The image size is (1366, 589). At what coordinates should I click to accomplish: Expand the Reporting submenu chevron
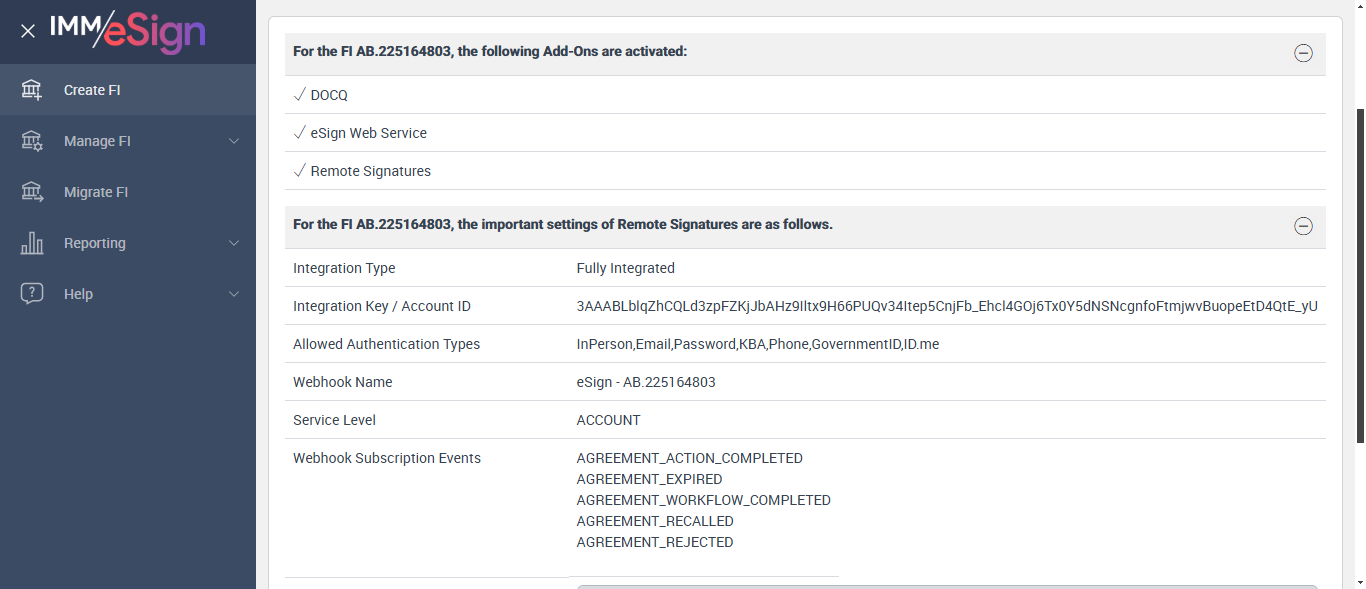coord(234,243)
